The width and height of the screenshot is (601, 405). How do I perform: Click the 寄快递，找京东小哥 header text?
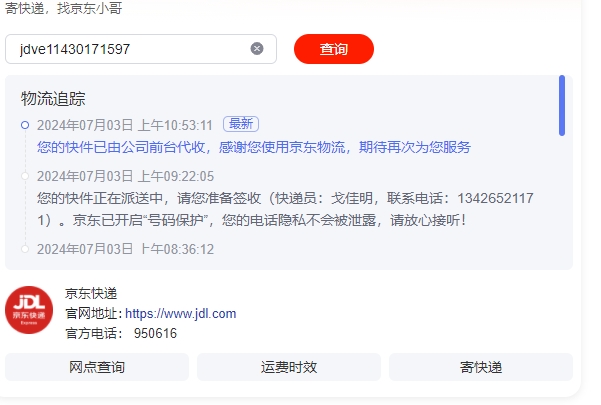[64, 8]
